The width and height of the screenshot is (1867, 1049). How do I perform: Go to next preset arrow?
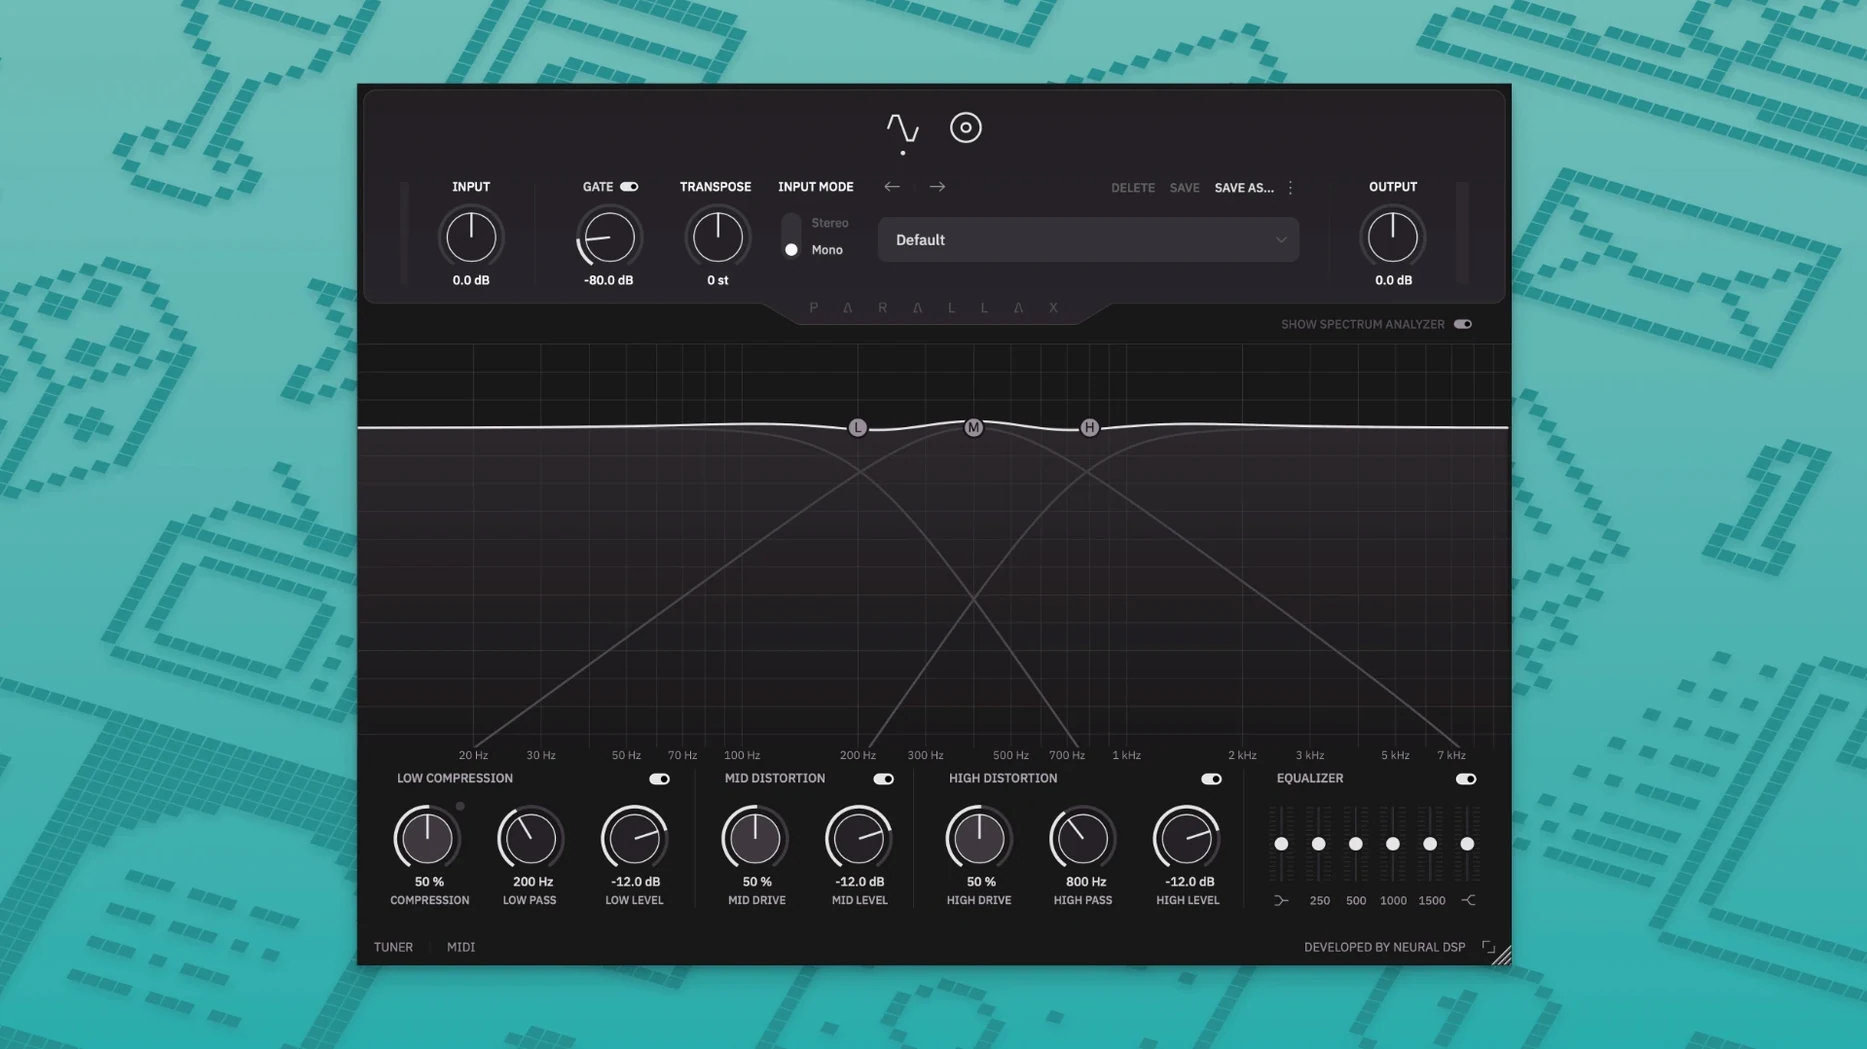[937, 187]
